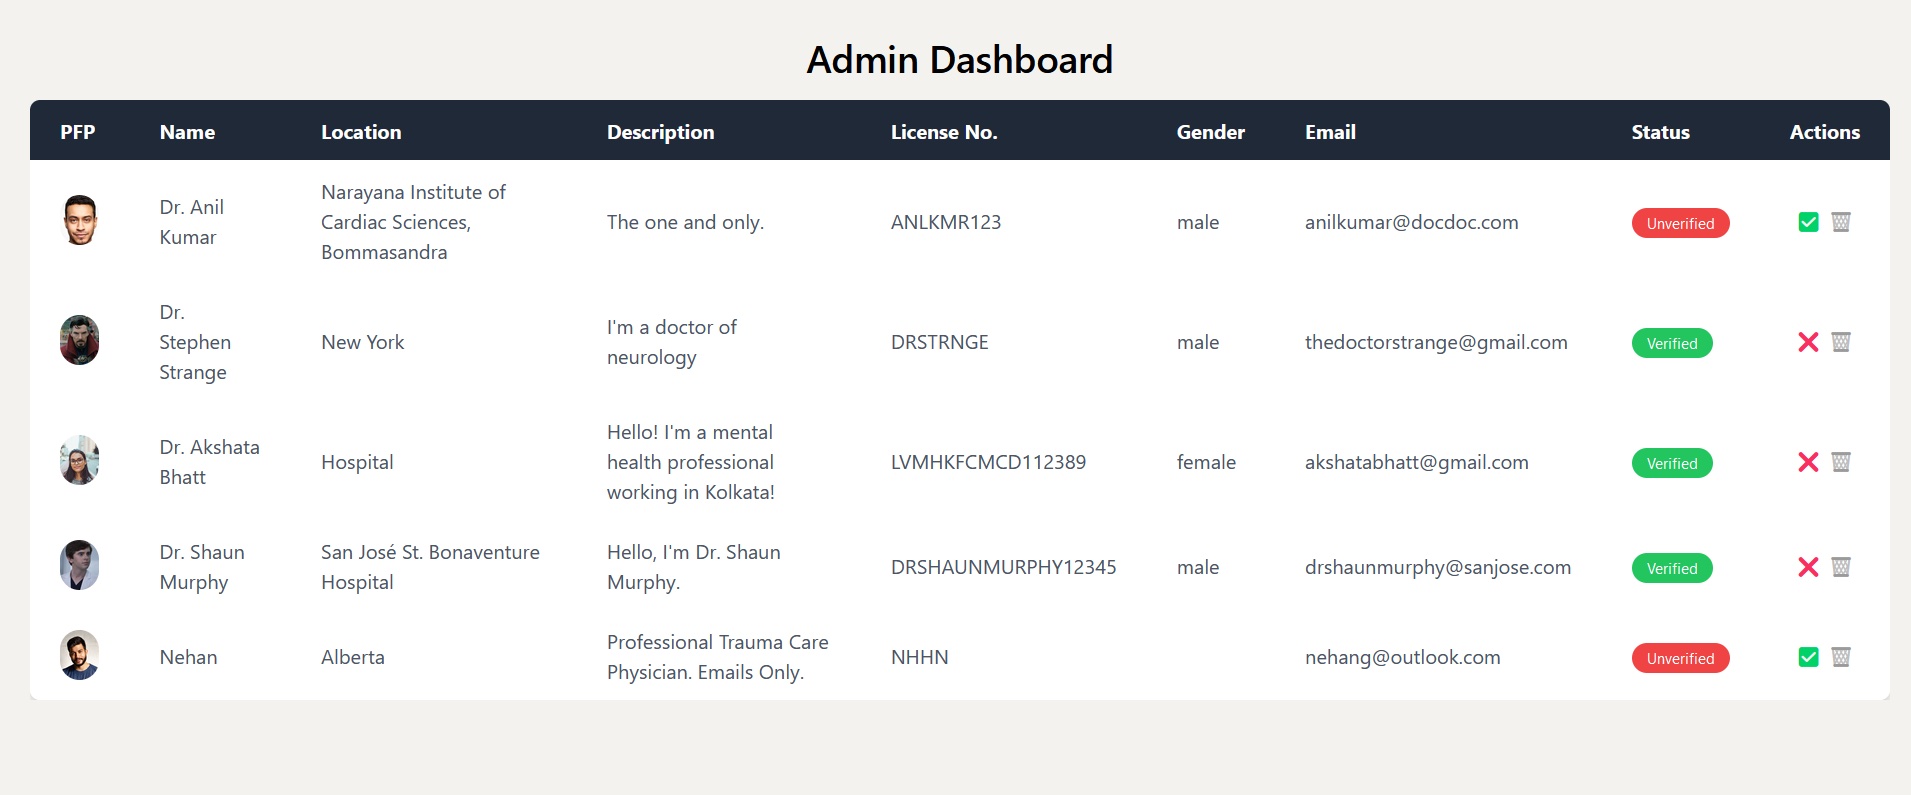The image size is (1911, 795).
Task: Click the Status column header
Action: (1660, 132)
